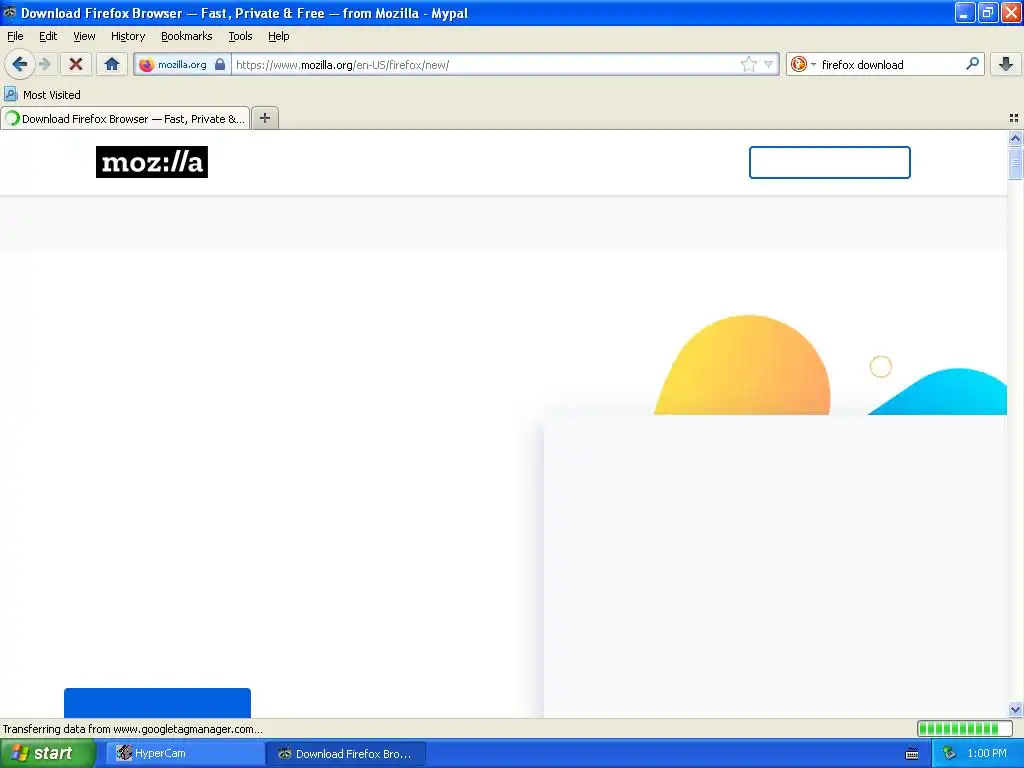Open the Downloads arrow button

[x=1006, y=64]
